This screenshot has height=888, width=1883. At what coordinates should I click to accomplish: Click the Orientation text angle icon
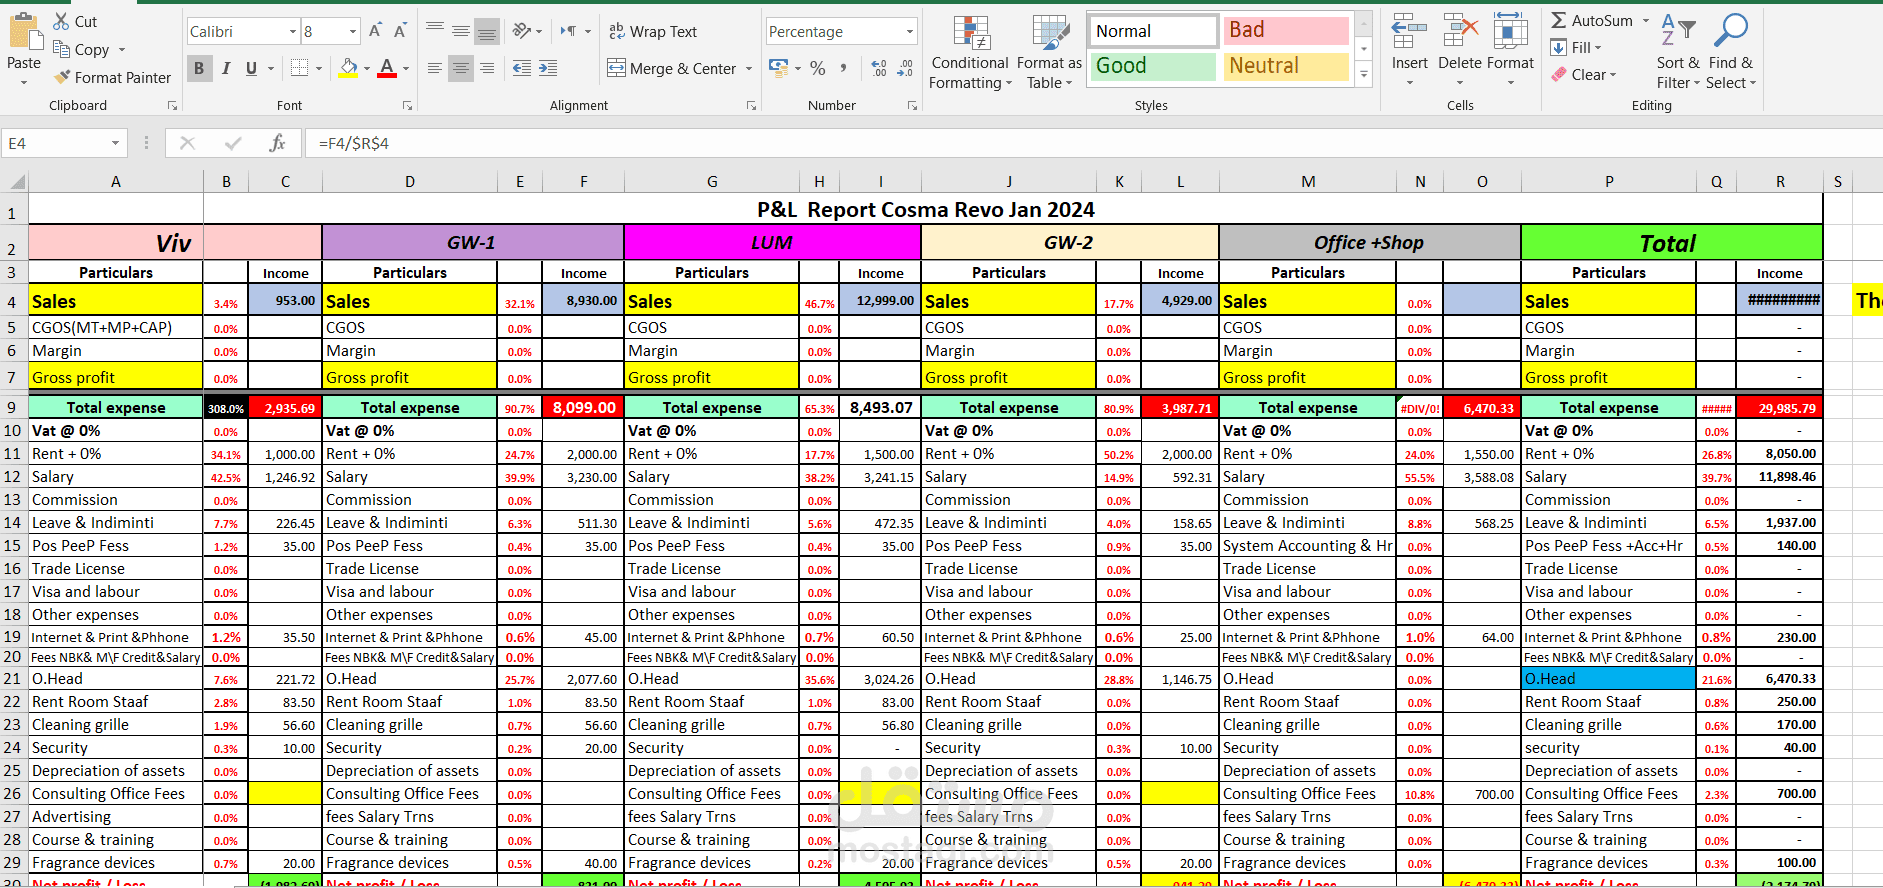tap(521, 31)
